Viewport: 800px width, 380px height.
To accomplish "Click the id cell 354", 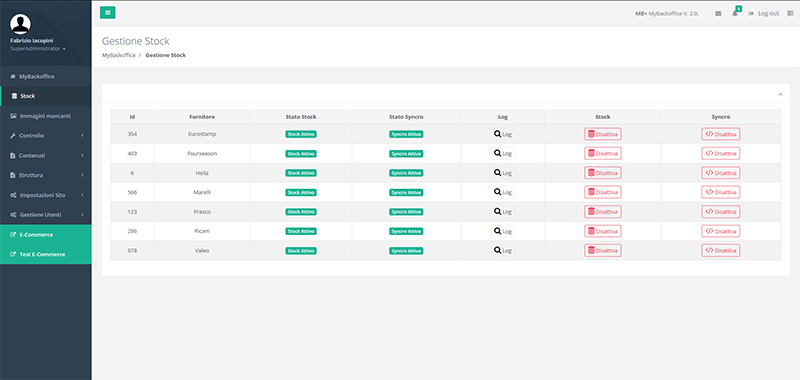I will tap(132, 134).
